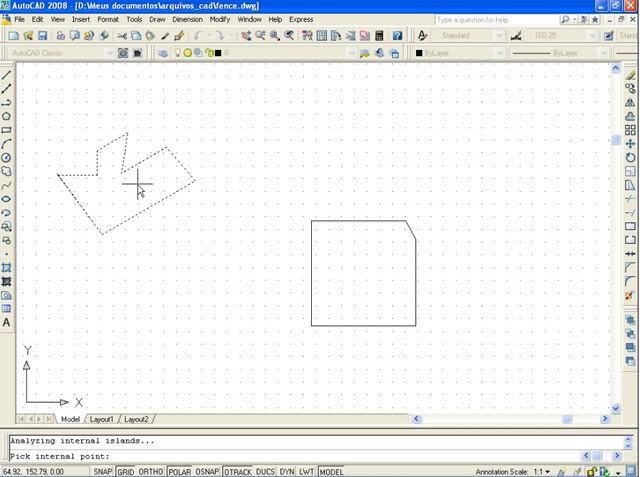The width and height of the screenshot is (640, 477).
Task: Open the QuickCalc calculator icon
Action: click(380, 36)
